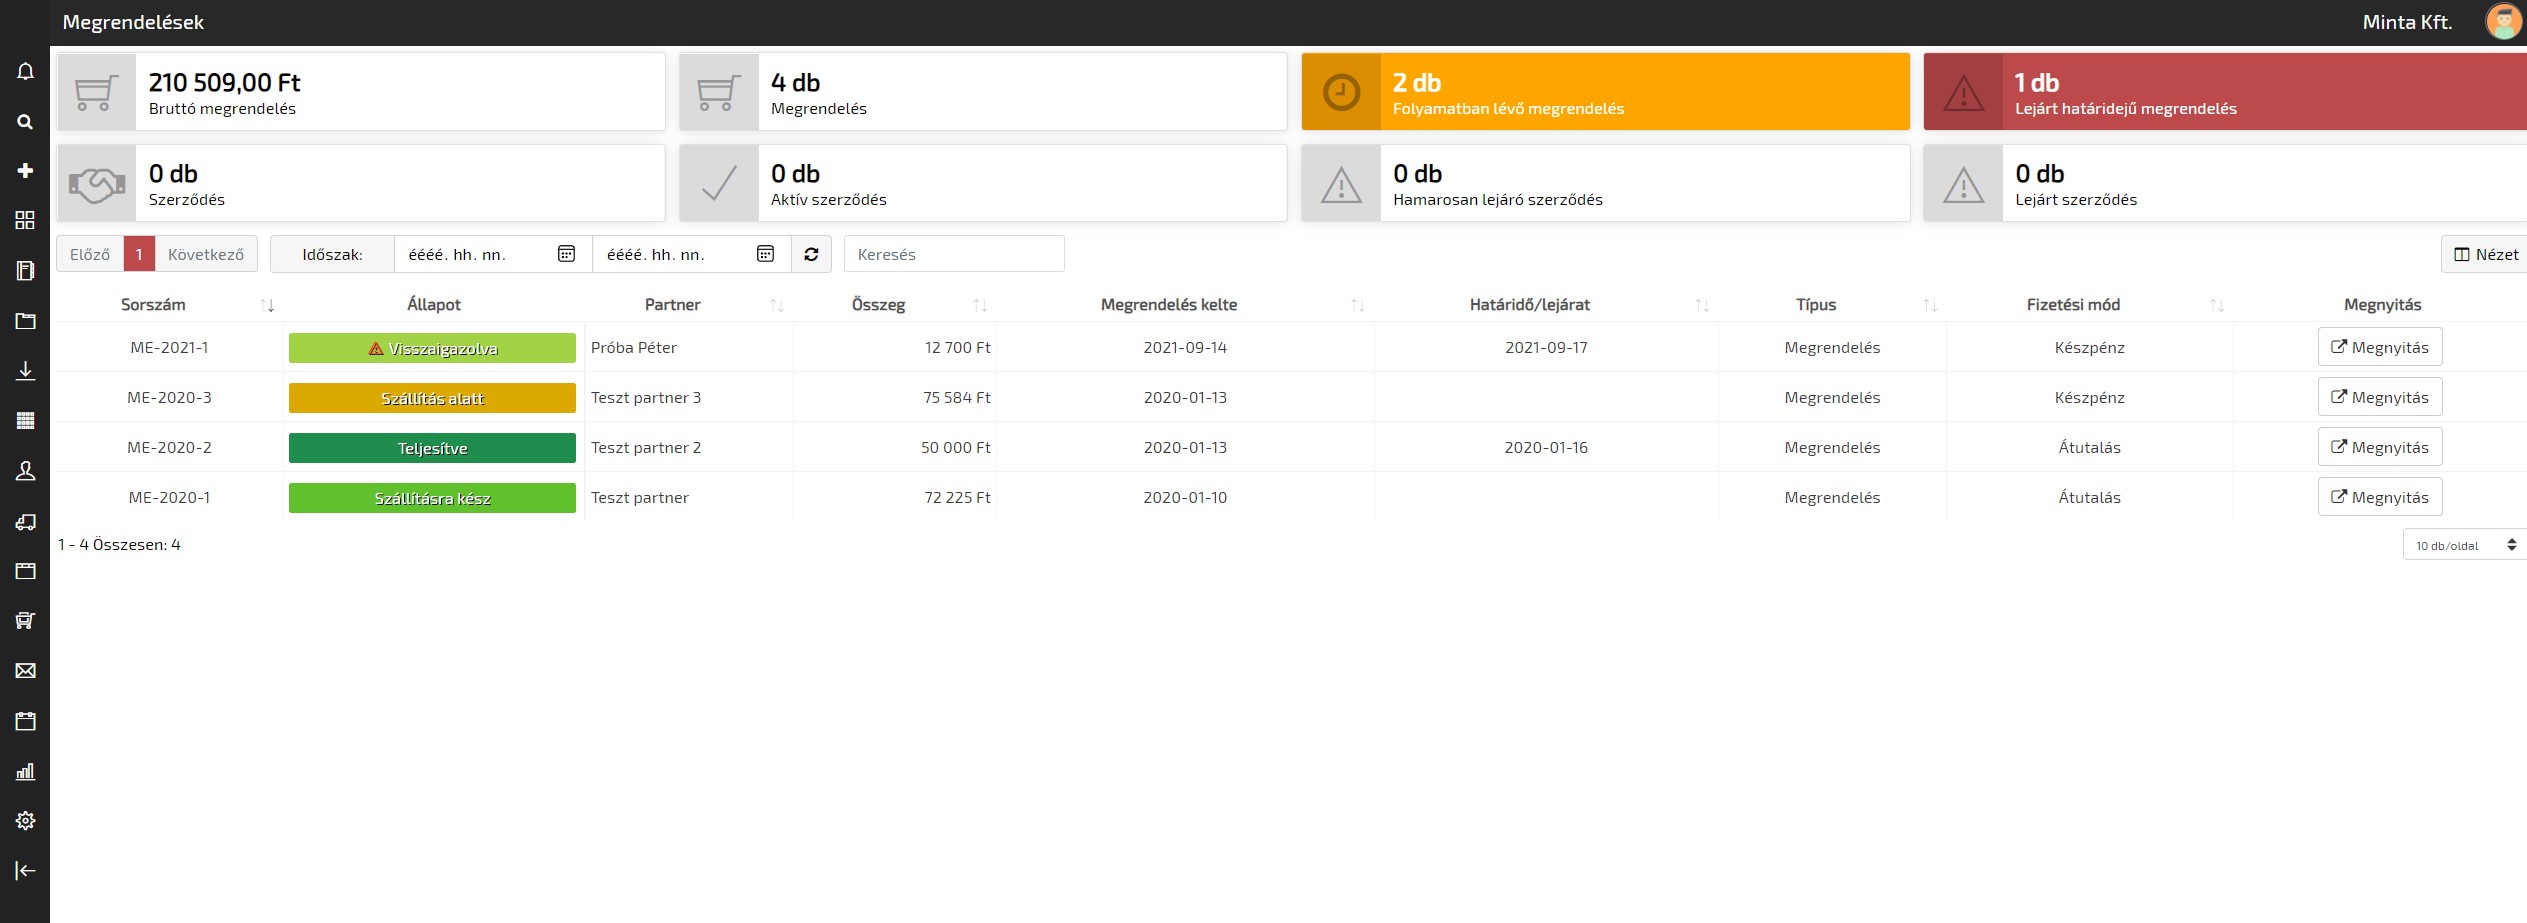The width and height of the screenshot is (2527, 923).
Task: Click the refresh period button
Action: click(811, 254)
